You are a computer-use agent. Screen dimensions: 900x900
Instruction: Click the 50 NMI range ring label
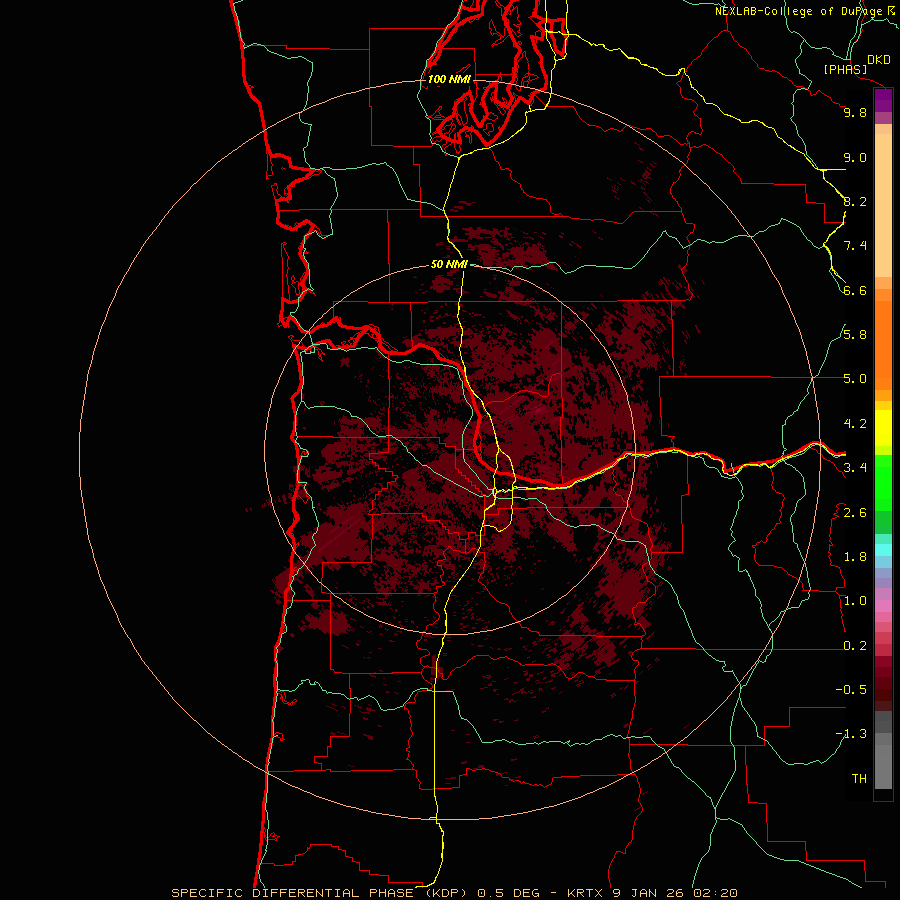(449, 264)
